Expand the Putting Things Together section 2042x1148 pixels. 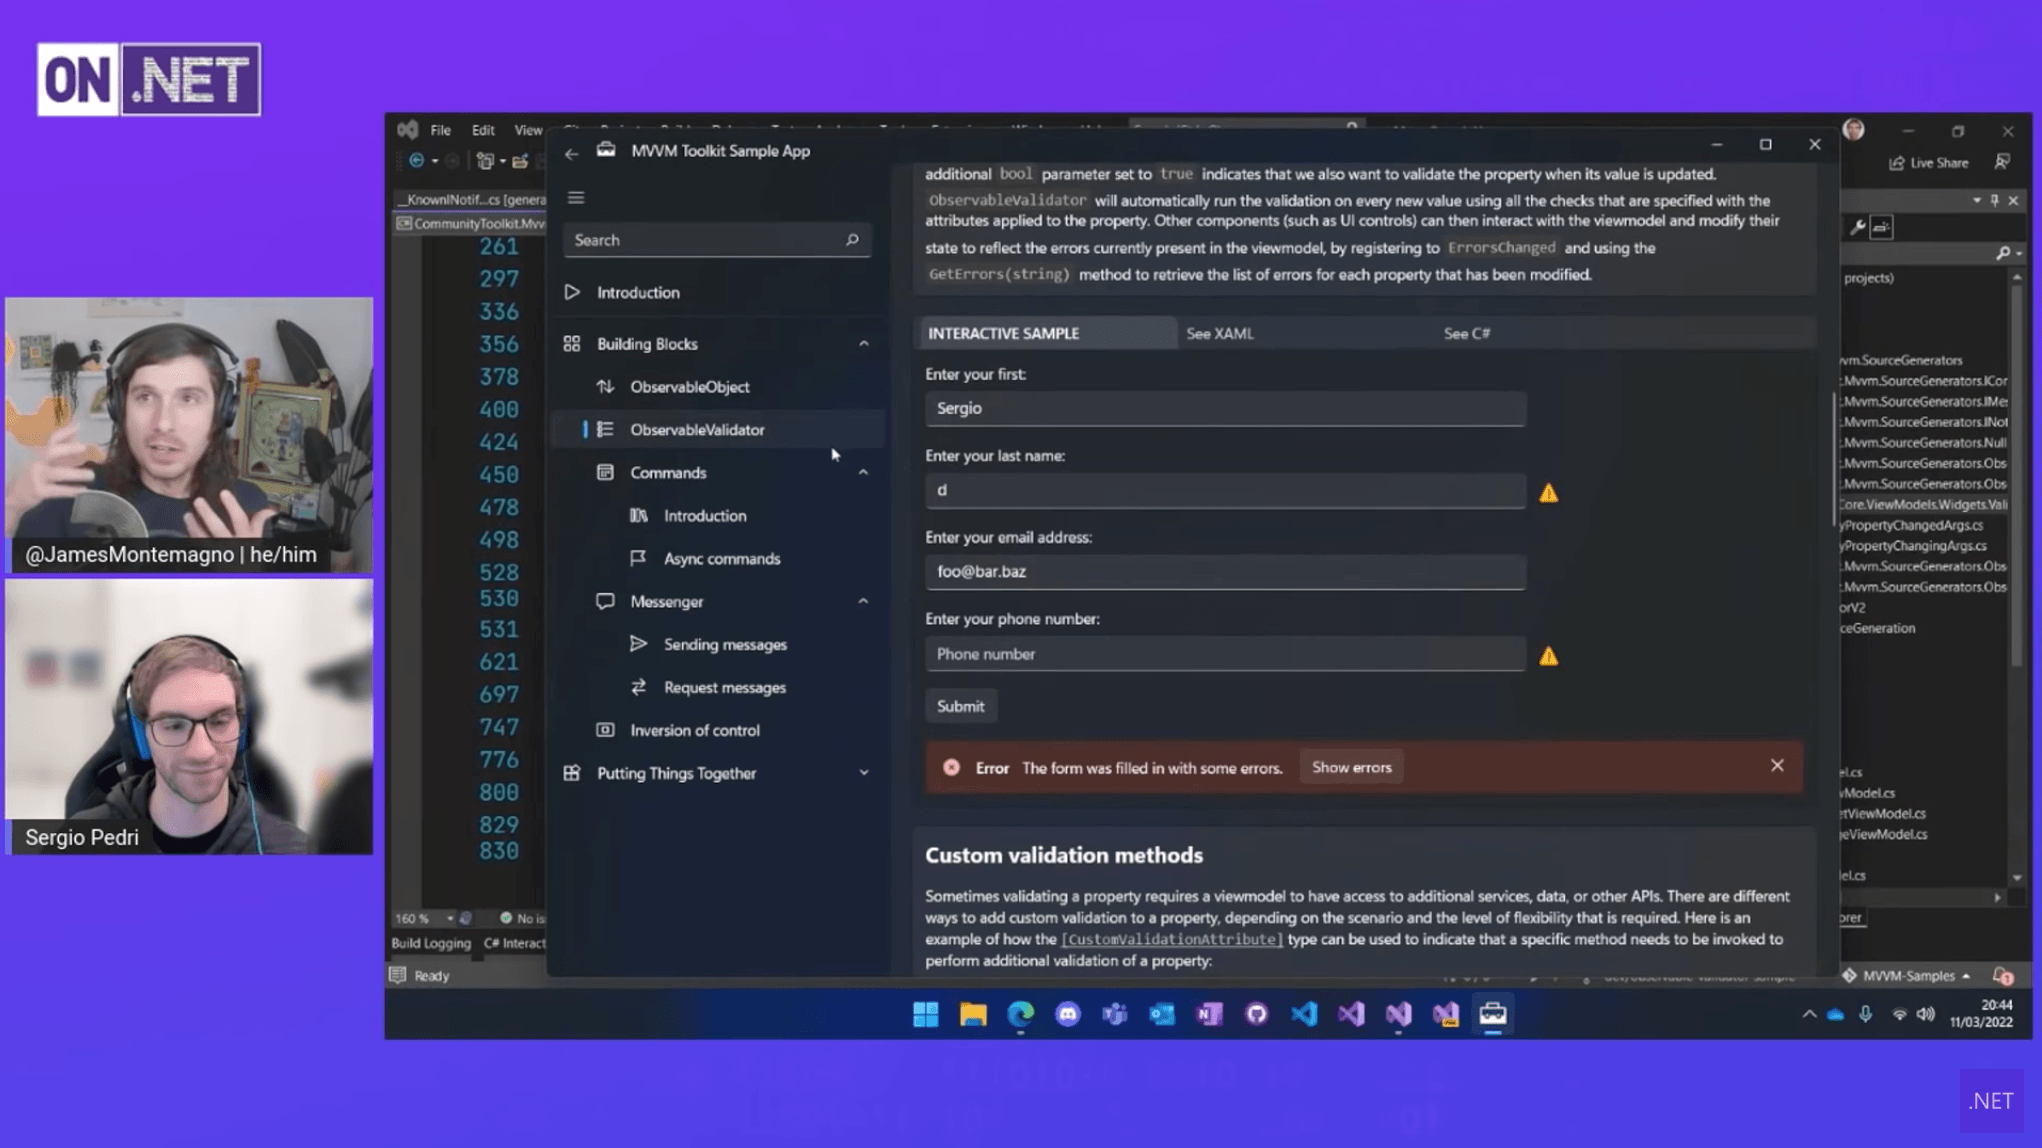click(864, 774)
